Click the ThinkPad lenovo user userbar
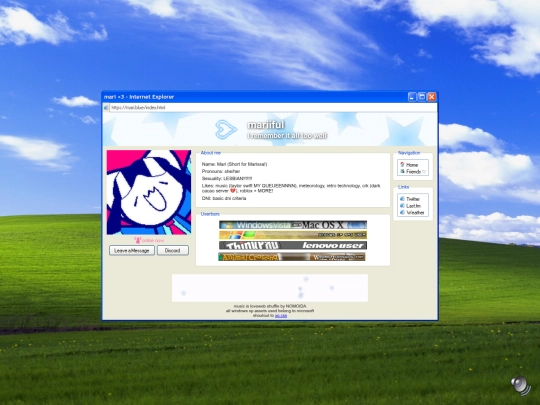This screenshot has height=405, width=540. pyautogui.click(x=293, y=245)
